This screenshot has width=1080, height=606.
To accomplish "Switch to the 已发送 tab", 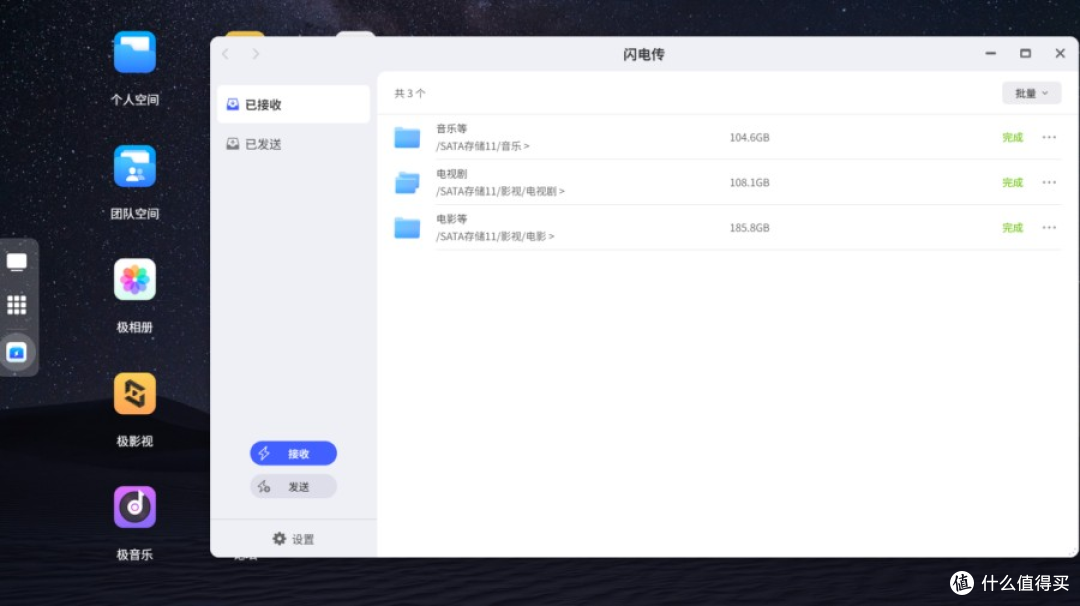I will point(293,144).
